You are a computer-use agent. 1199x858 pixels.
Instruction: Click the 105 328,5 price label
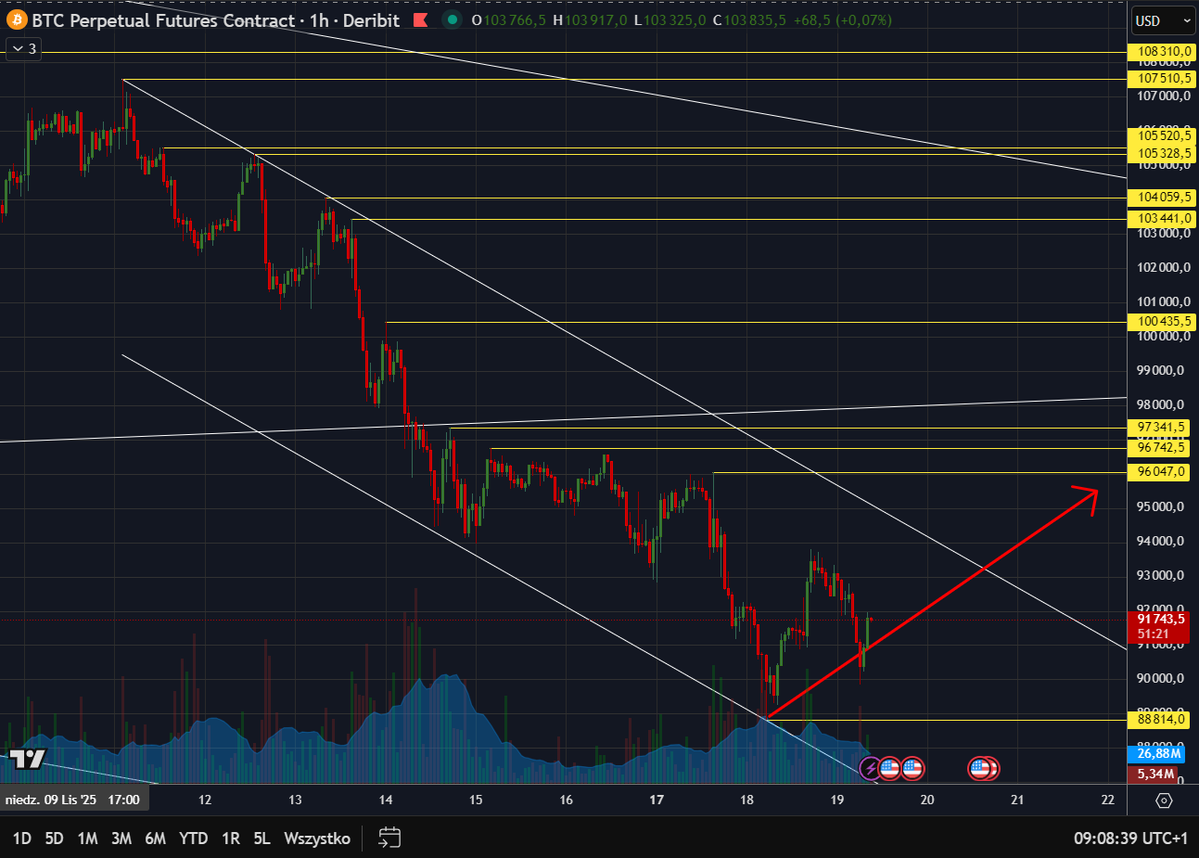point(1161,154)
